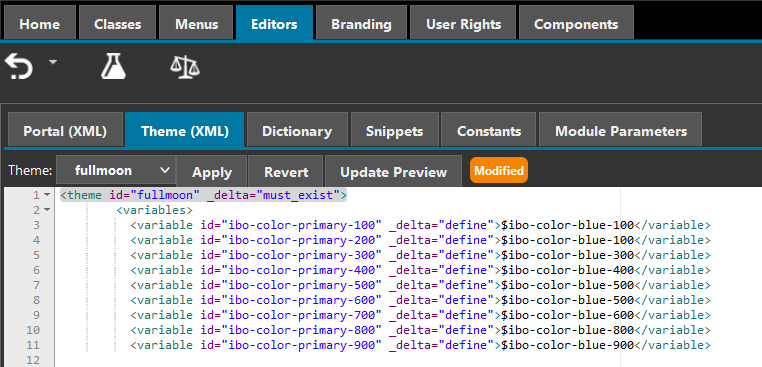Click the lab flask icon

[113, 67]
